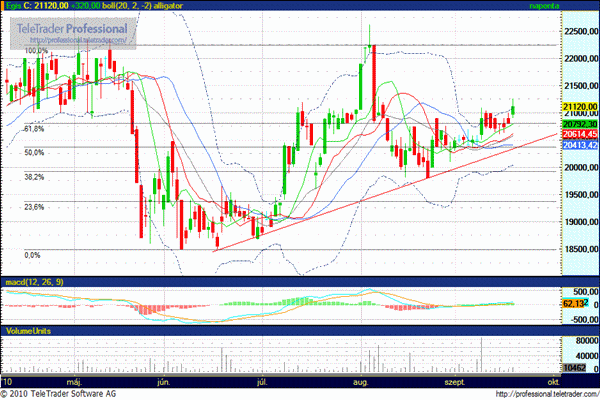Select the red 20614,45 price tag
This screenshot has height=400, width=600.
point(579,134)
